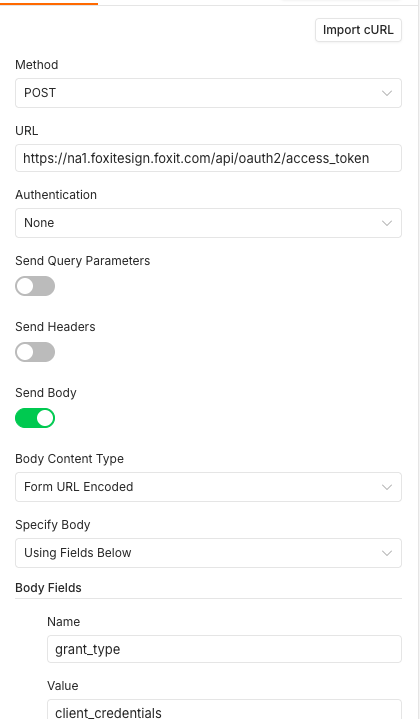
Task: Click the chevron arrow in Authentication field
Action: click(x=387, y=223)
